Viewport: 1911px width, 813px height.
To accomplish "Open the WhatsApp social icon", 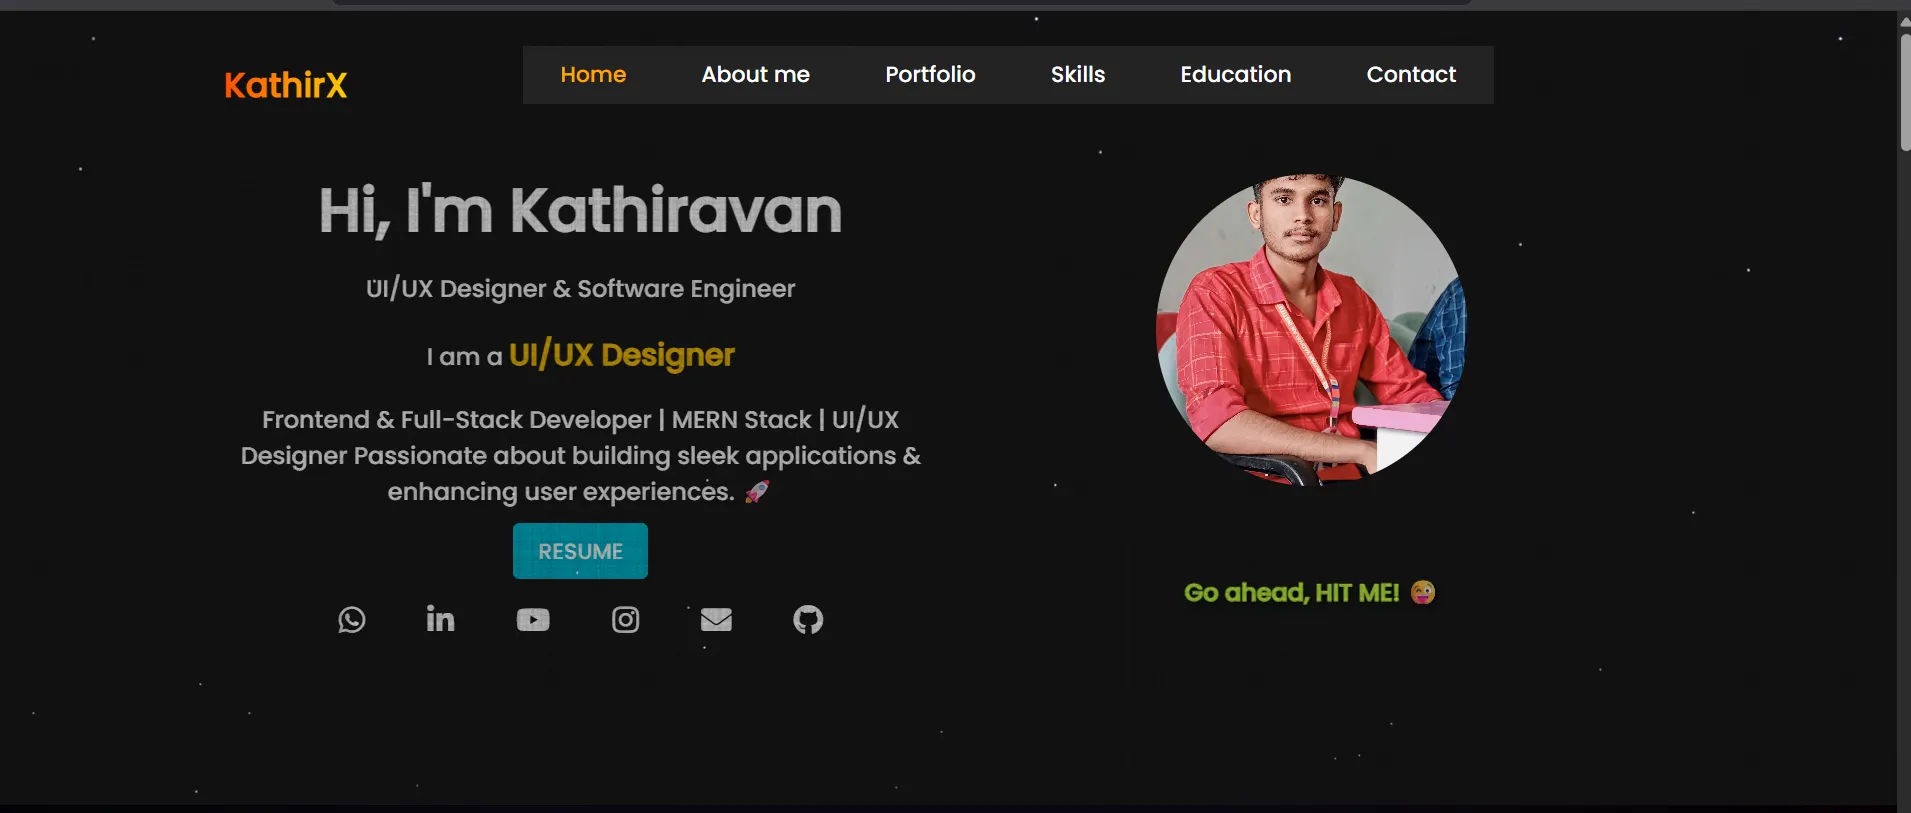I will (352, 620).
